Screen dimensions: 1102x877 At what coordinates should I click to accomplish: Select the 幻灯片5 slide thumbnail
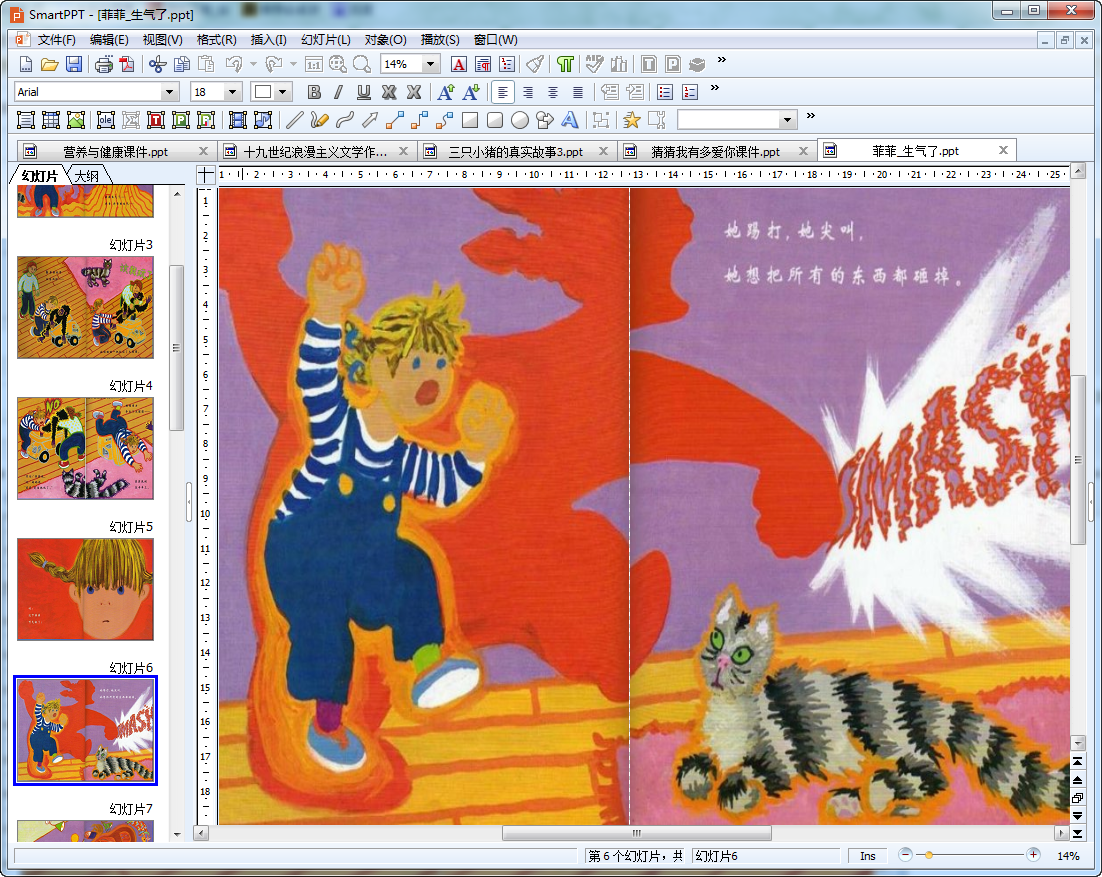point(85,589)
